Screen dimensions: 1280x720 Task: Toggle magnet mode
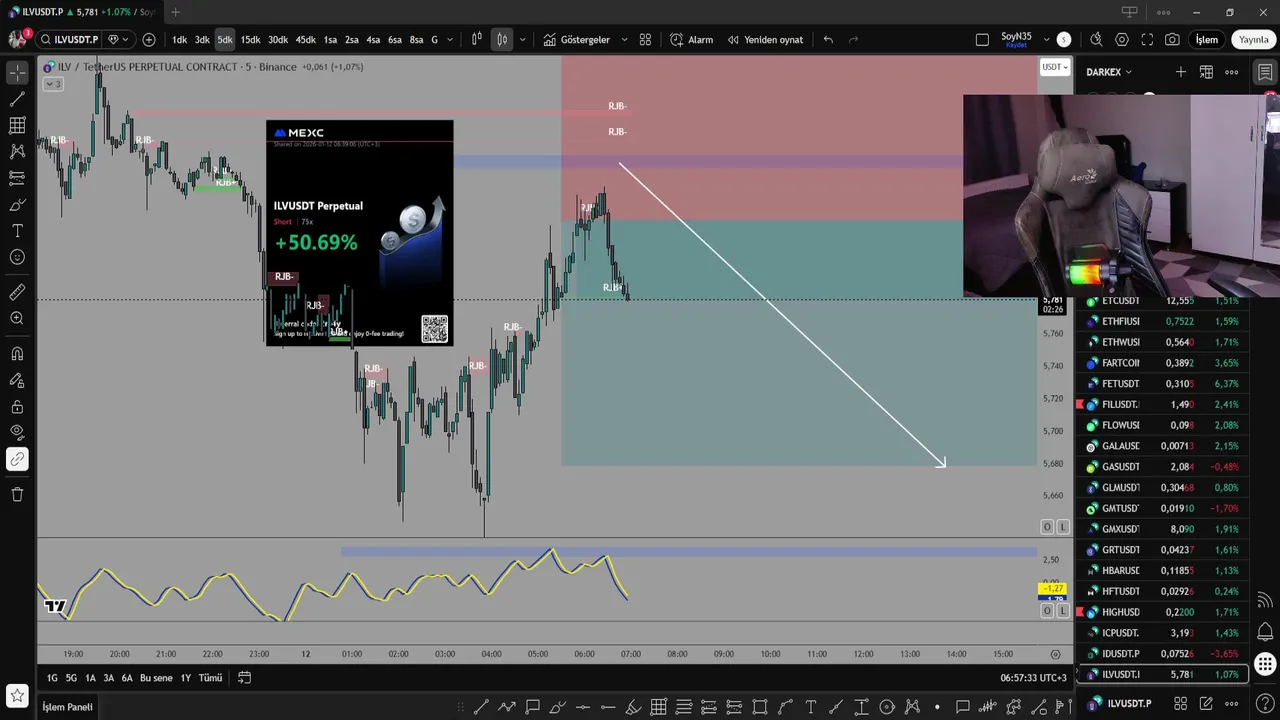tap(17, 354)
